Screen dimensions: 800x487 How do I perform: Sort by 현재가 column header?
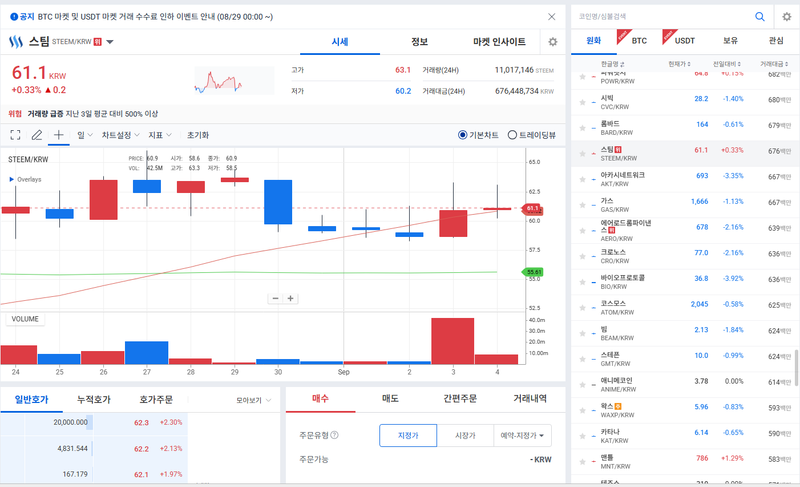(680, 64)
